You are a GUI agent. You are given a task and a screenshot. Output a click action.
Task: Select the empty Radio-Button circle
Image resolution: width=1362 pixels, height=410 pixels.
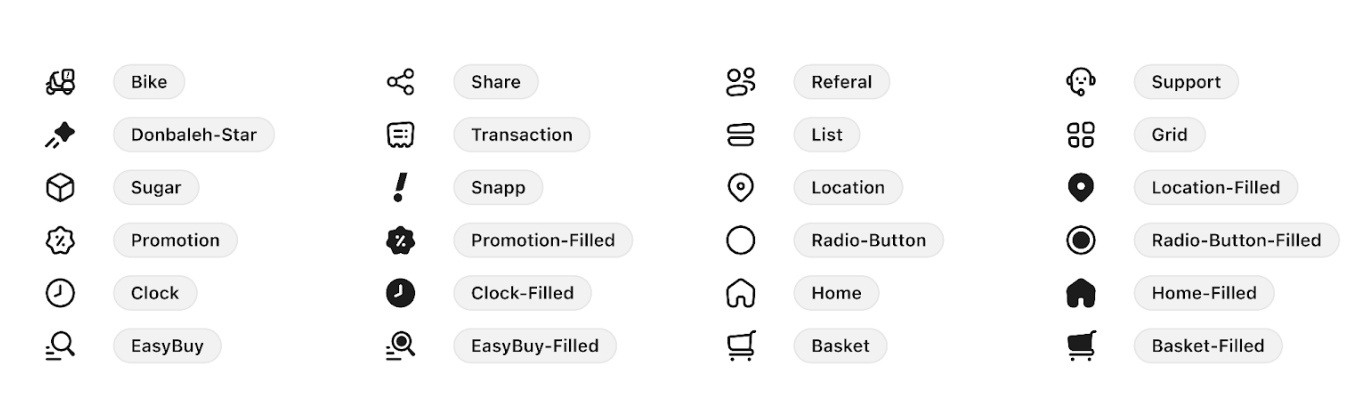pyautogui.click(x=740, y=240)
